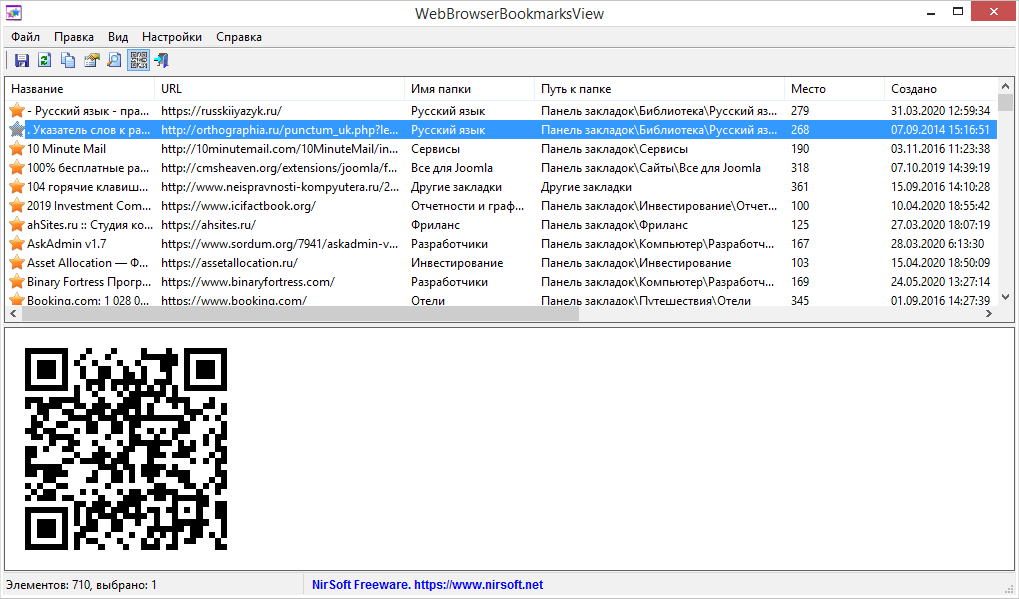
Task: Refresh the bookmarks list via toolbar icon
Action: 44,60
